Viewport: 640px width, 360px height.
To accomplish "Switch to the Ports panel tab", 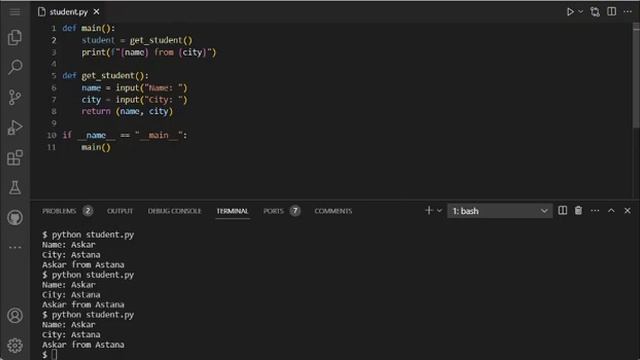I will click(273, 211).
